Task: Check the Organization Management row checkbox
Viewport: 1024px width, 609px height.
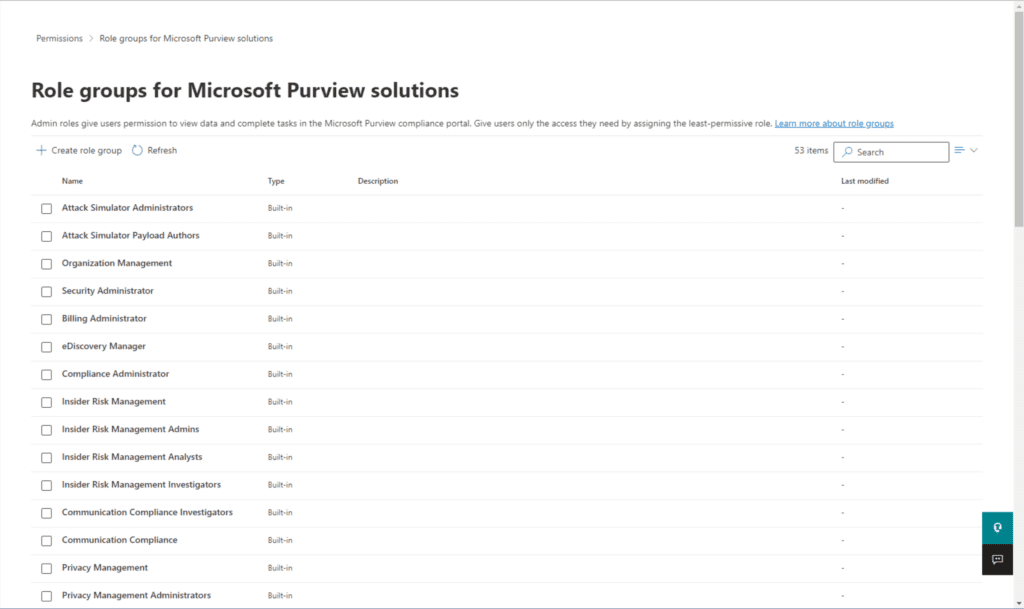Action: tap(46, 264)
